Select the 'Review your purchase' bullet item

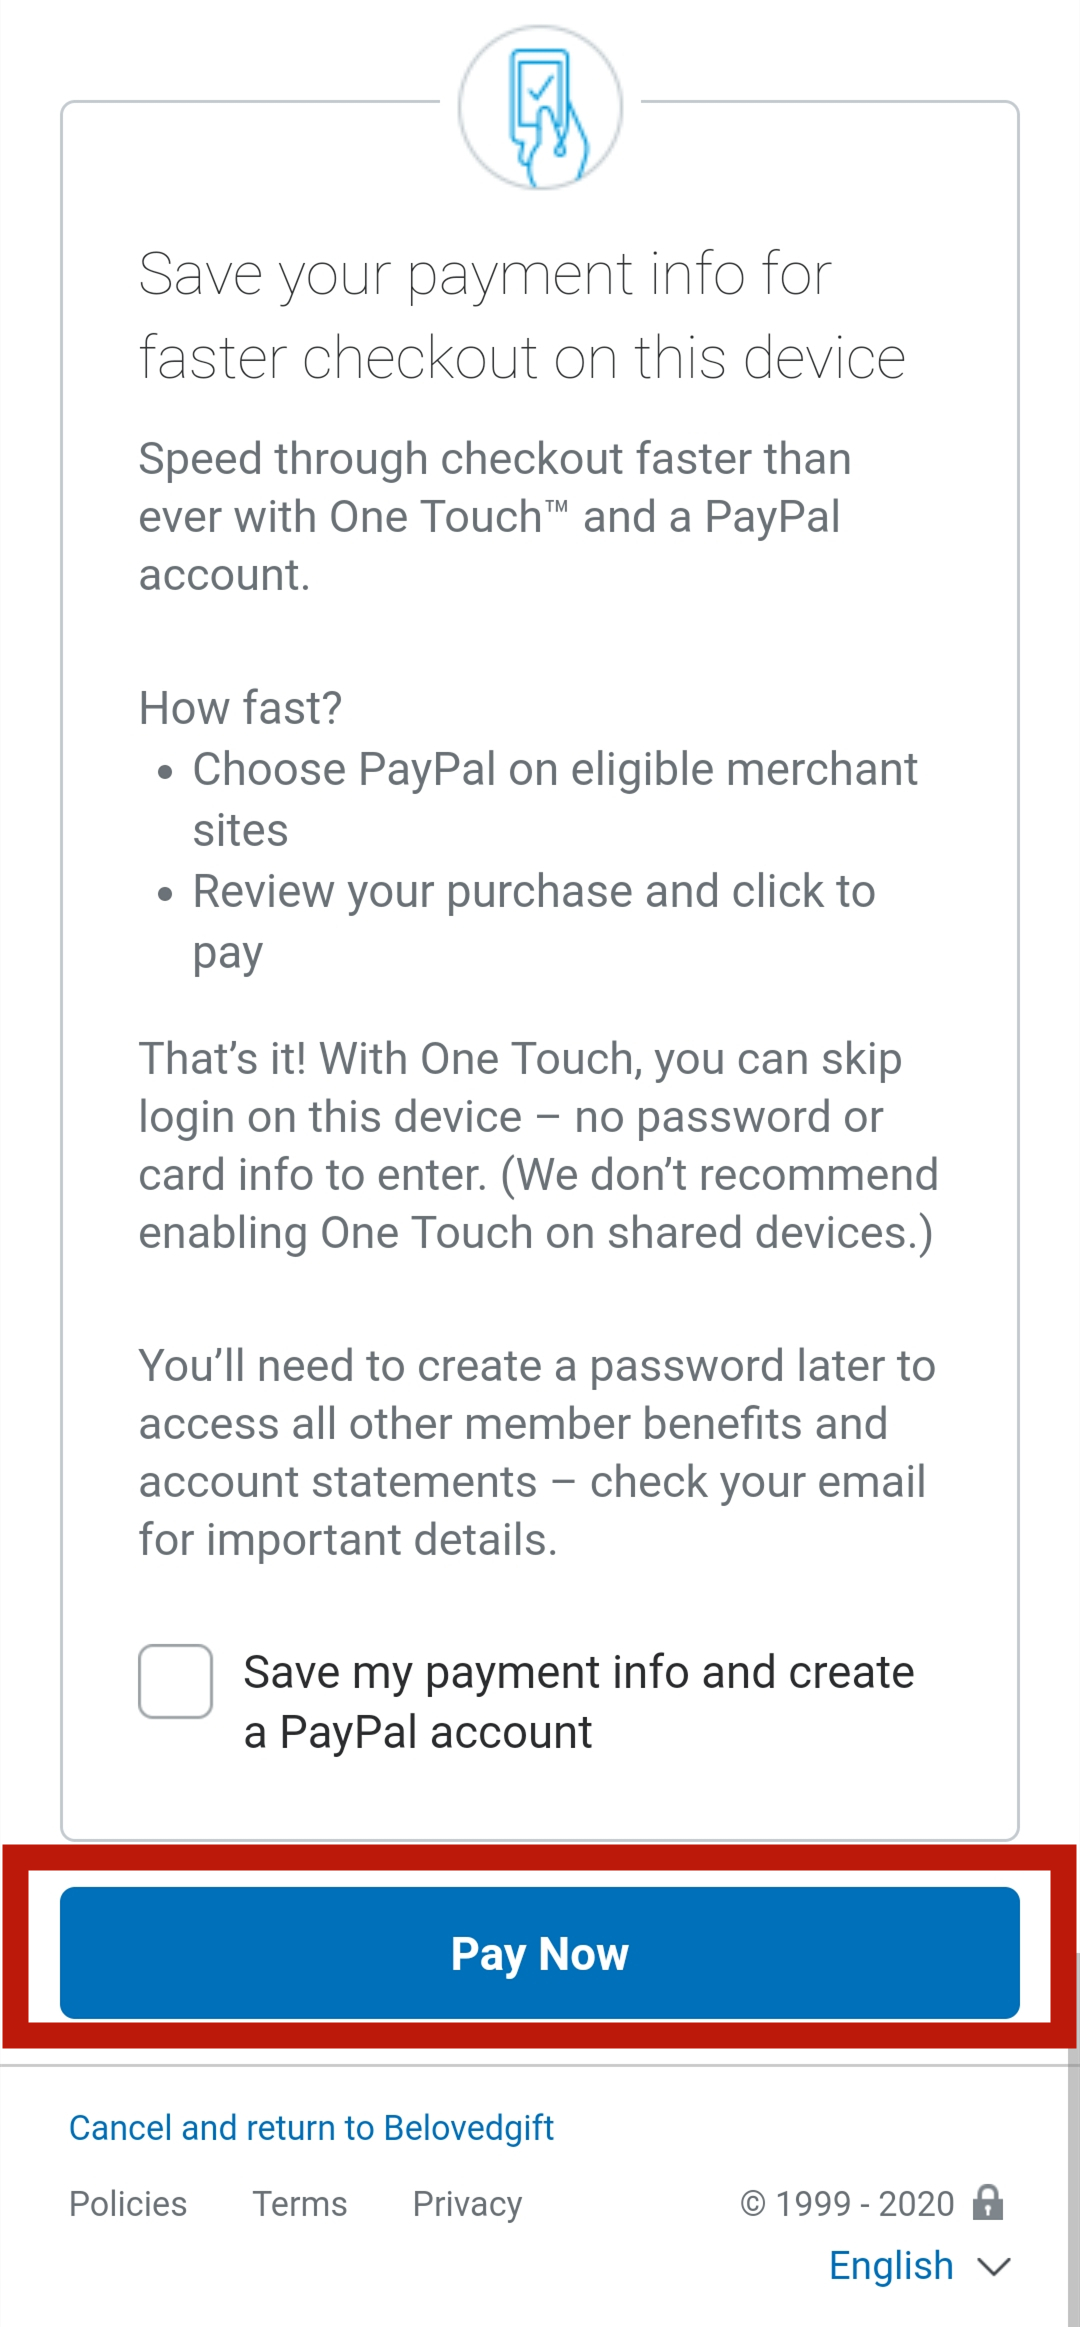click(534, 921)
